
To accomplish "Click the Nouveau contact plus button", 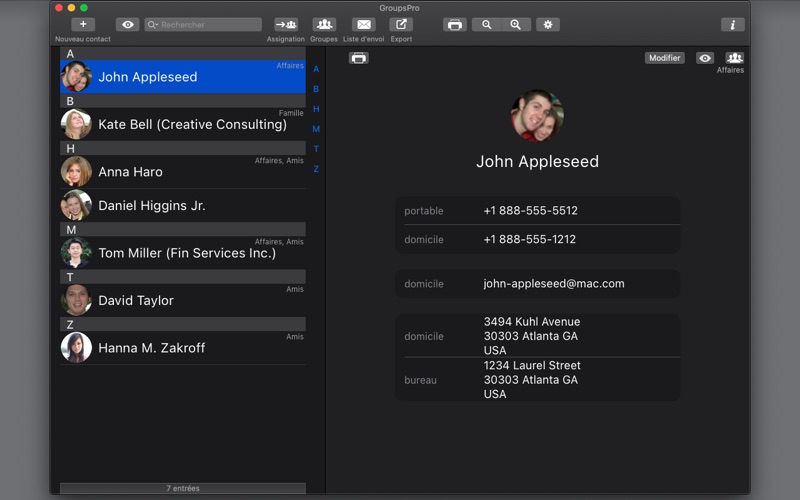I will pyautogui.click(x=83, y=24).
